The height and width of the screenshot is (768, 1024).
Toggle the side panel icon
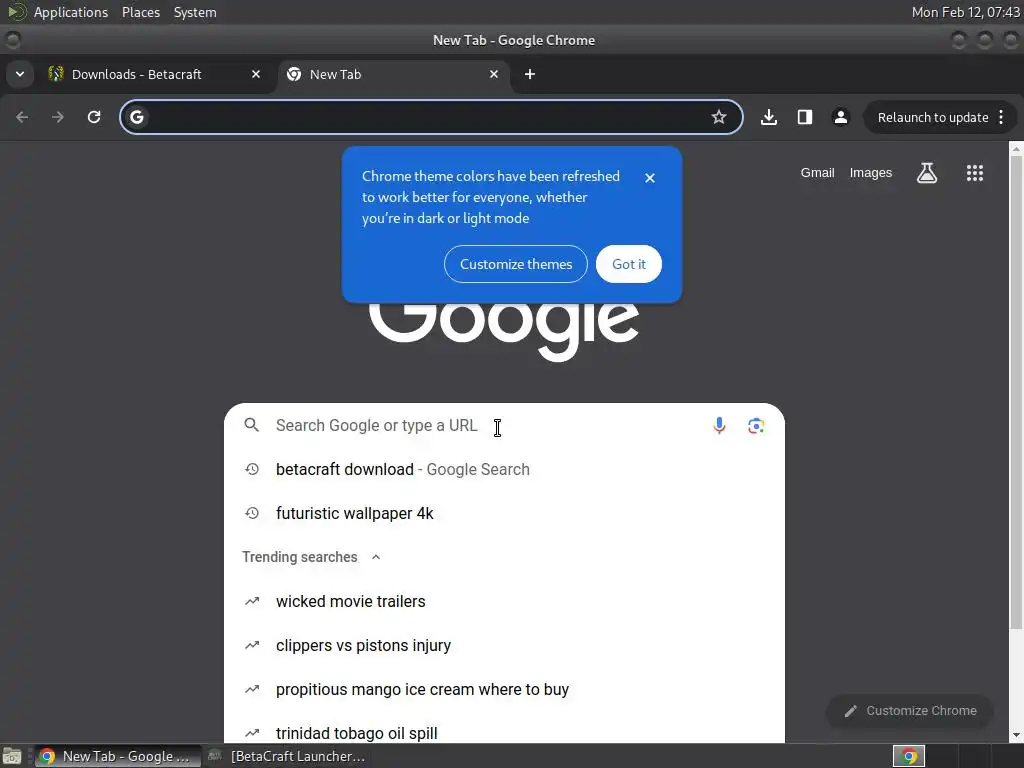(x=805, y=117)
